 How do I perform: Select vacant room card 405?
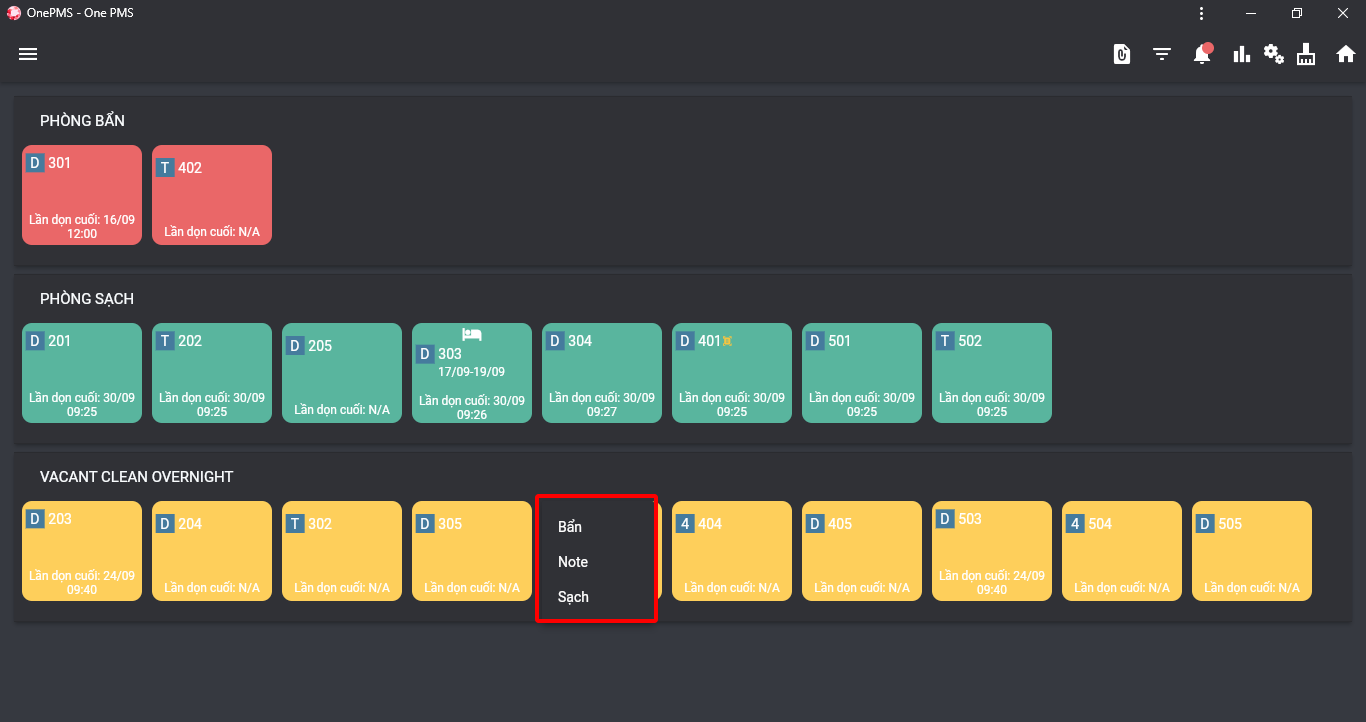(x=862, y=551)
